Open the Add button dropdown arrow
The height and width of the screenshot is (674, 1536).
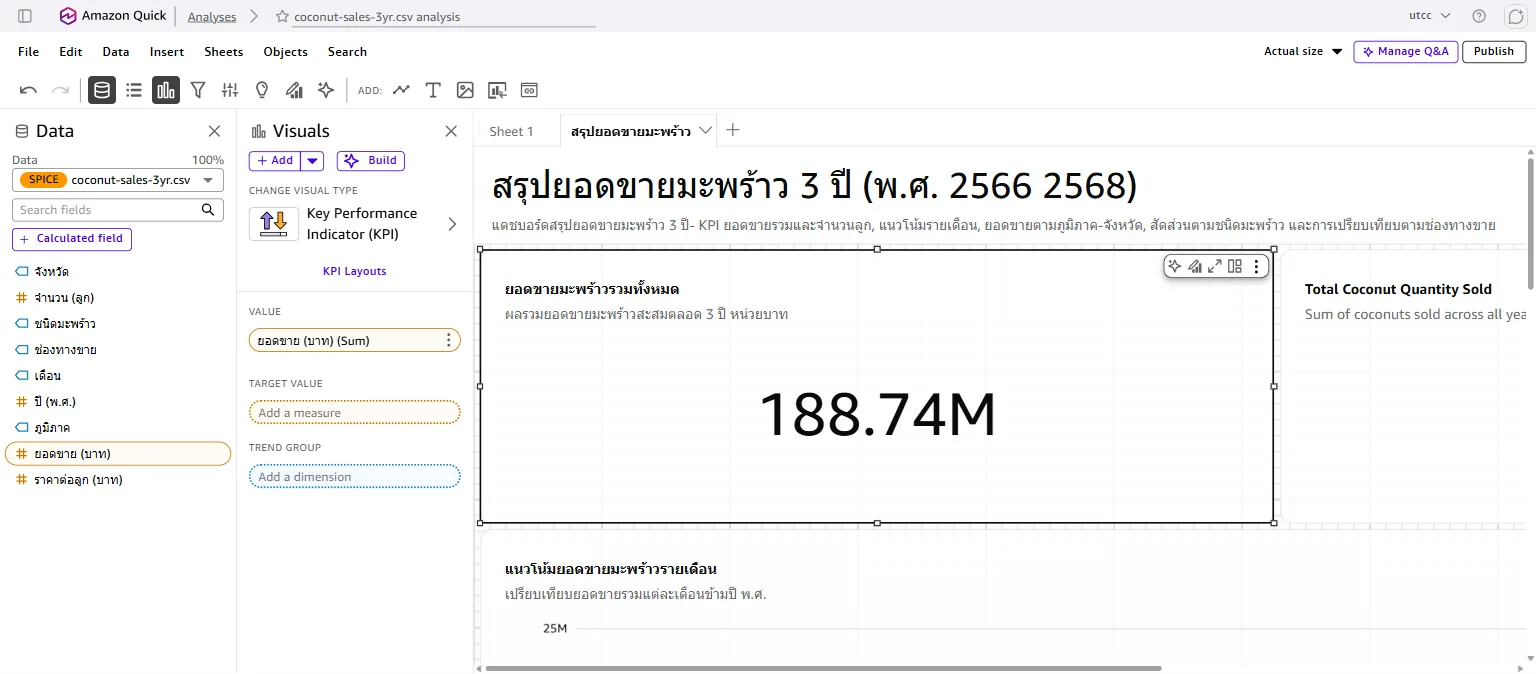point(312,160)
